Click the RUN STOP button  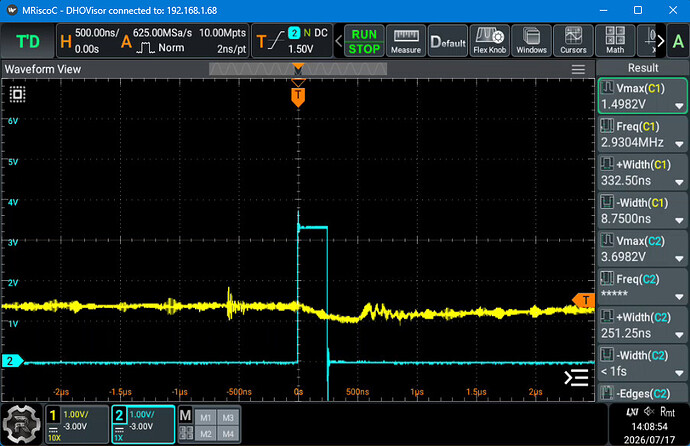(364, 41)
